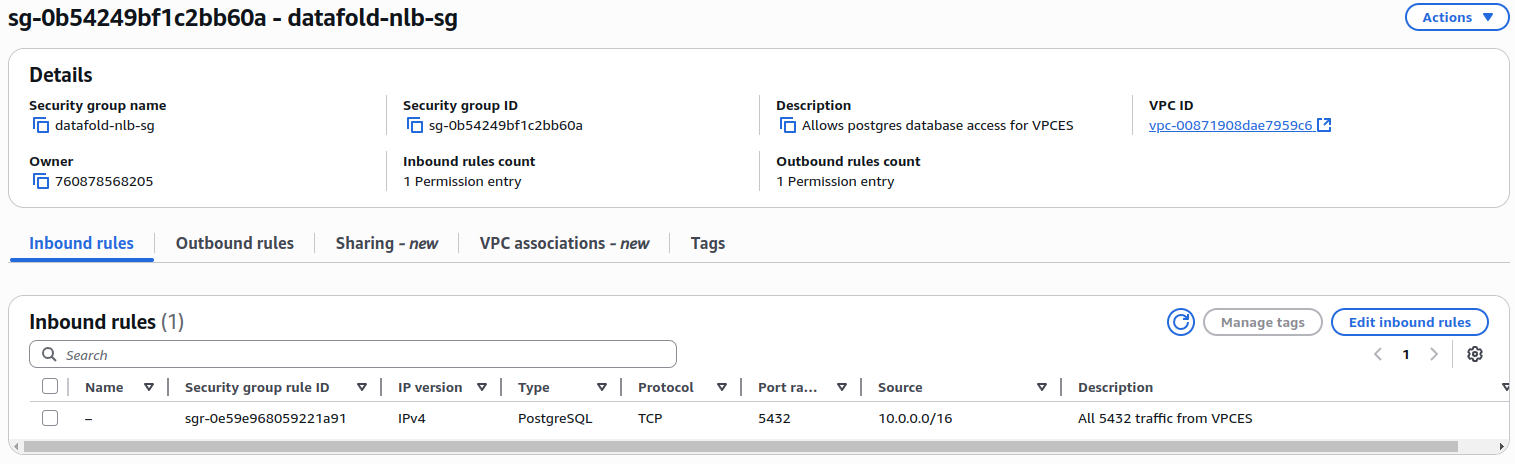
Task: Click source 10.0.0.0/16 cell
Action: pos(915,418)
